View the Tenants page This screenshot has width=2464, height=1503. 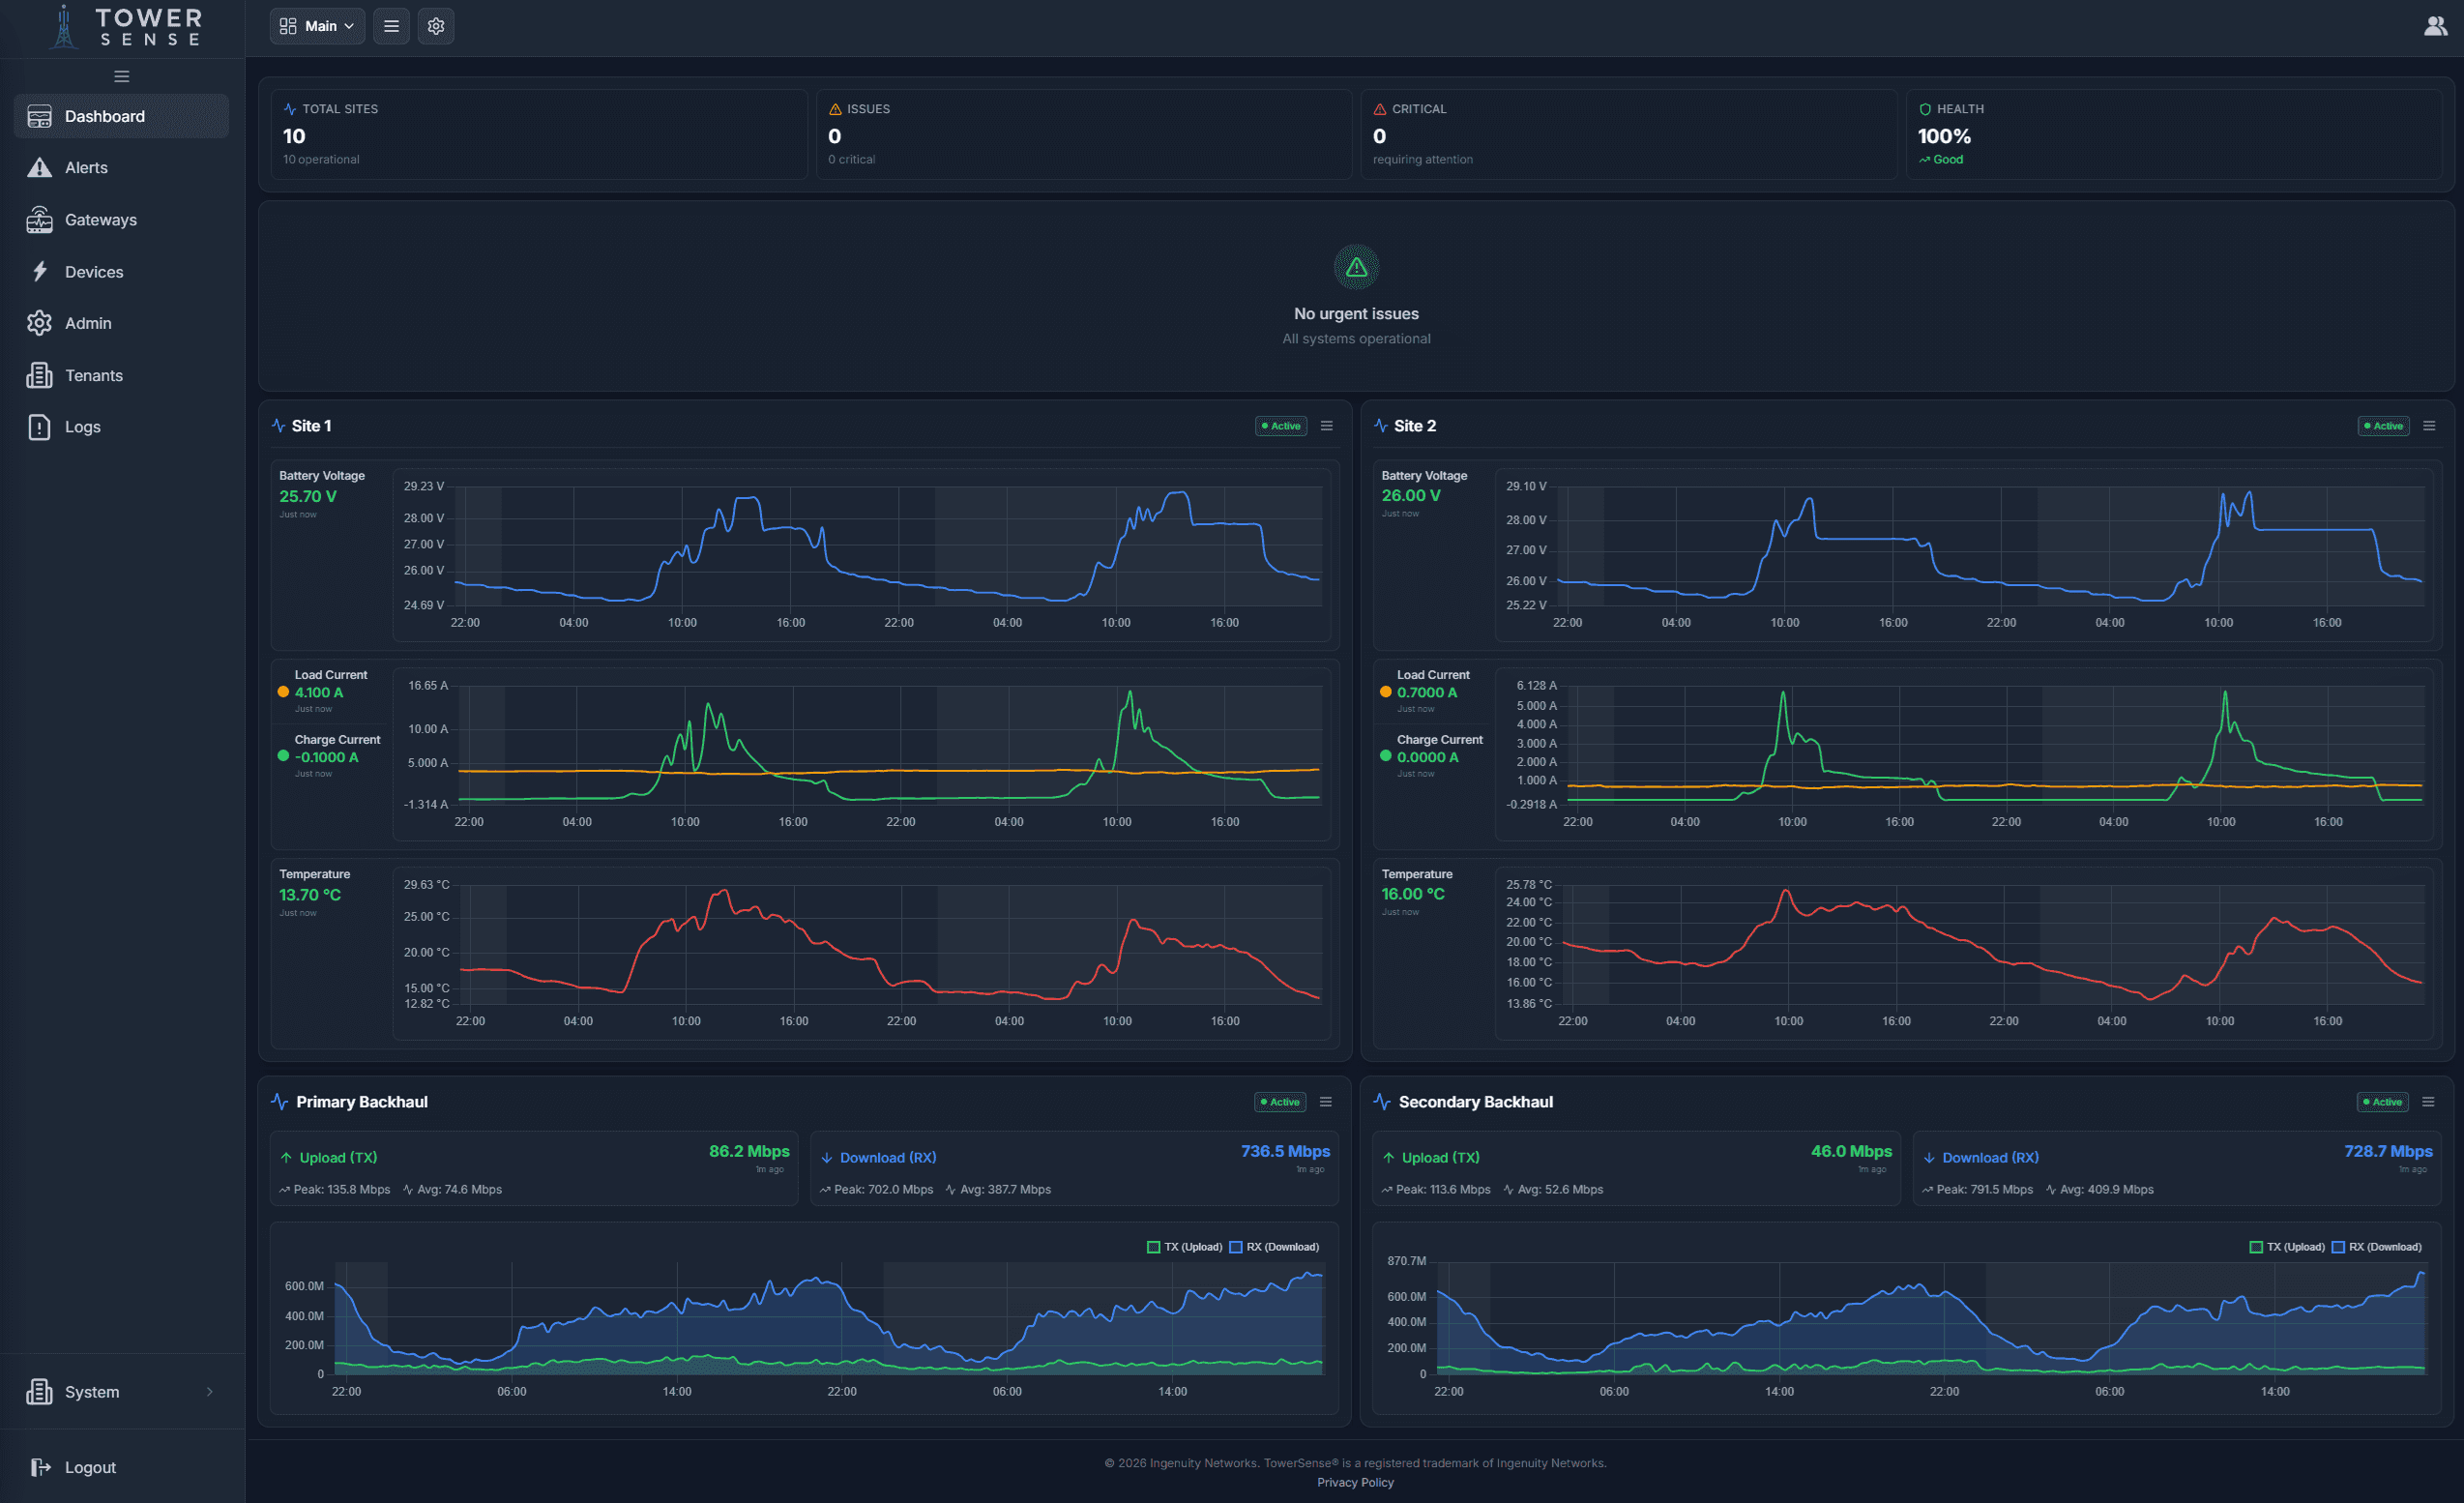pyautogui.click(x=95, y=375)
